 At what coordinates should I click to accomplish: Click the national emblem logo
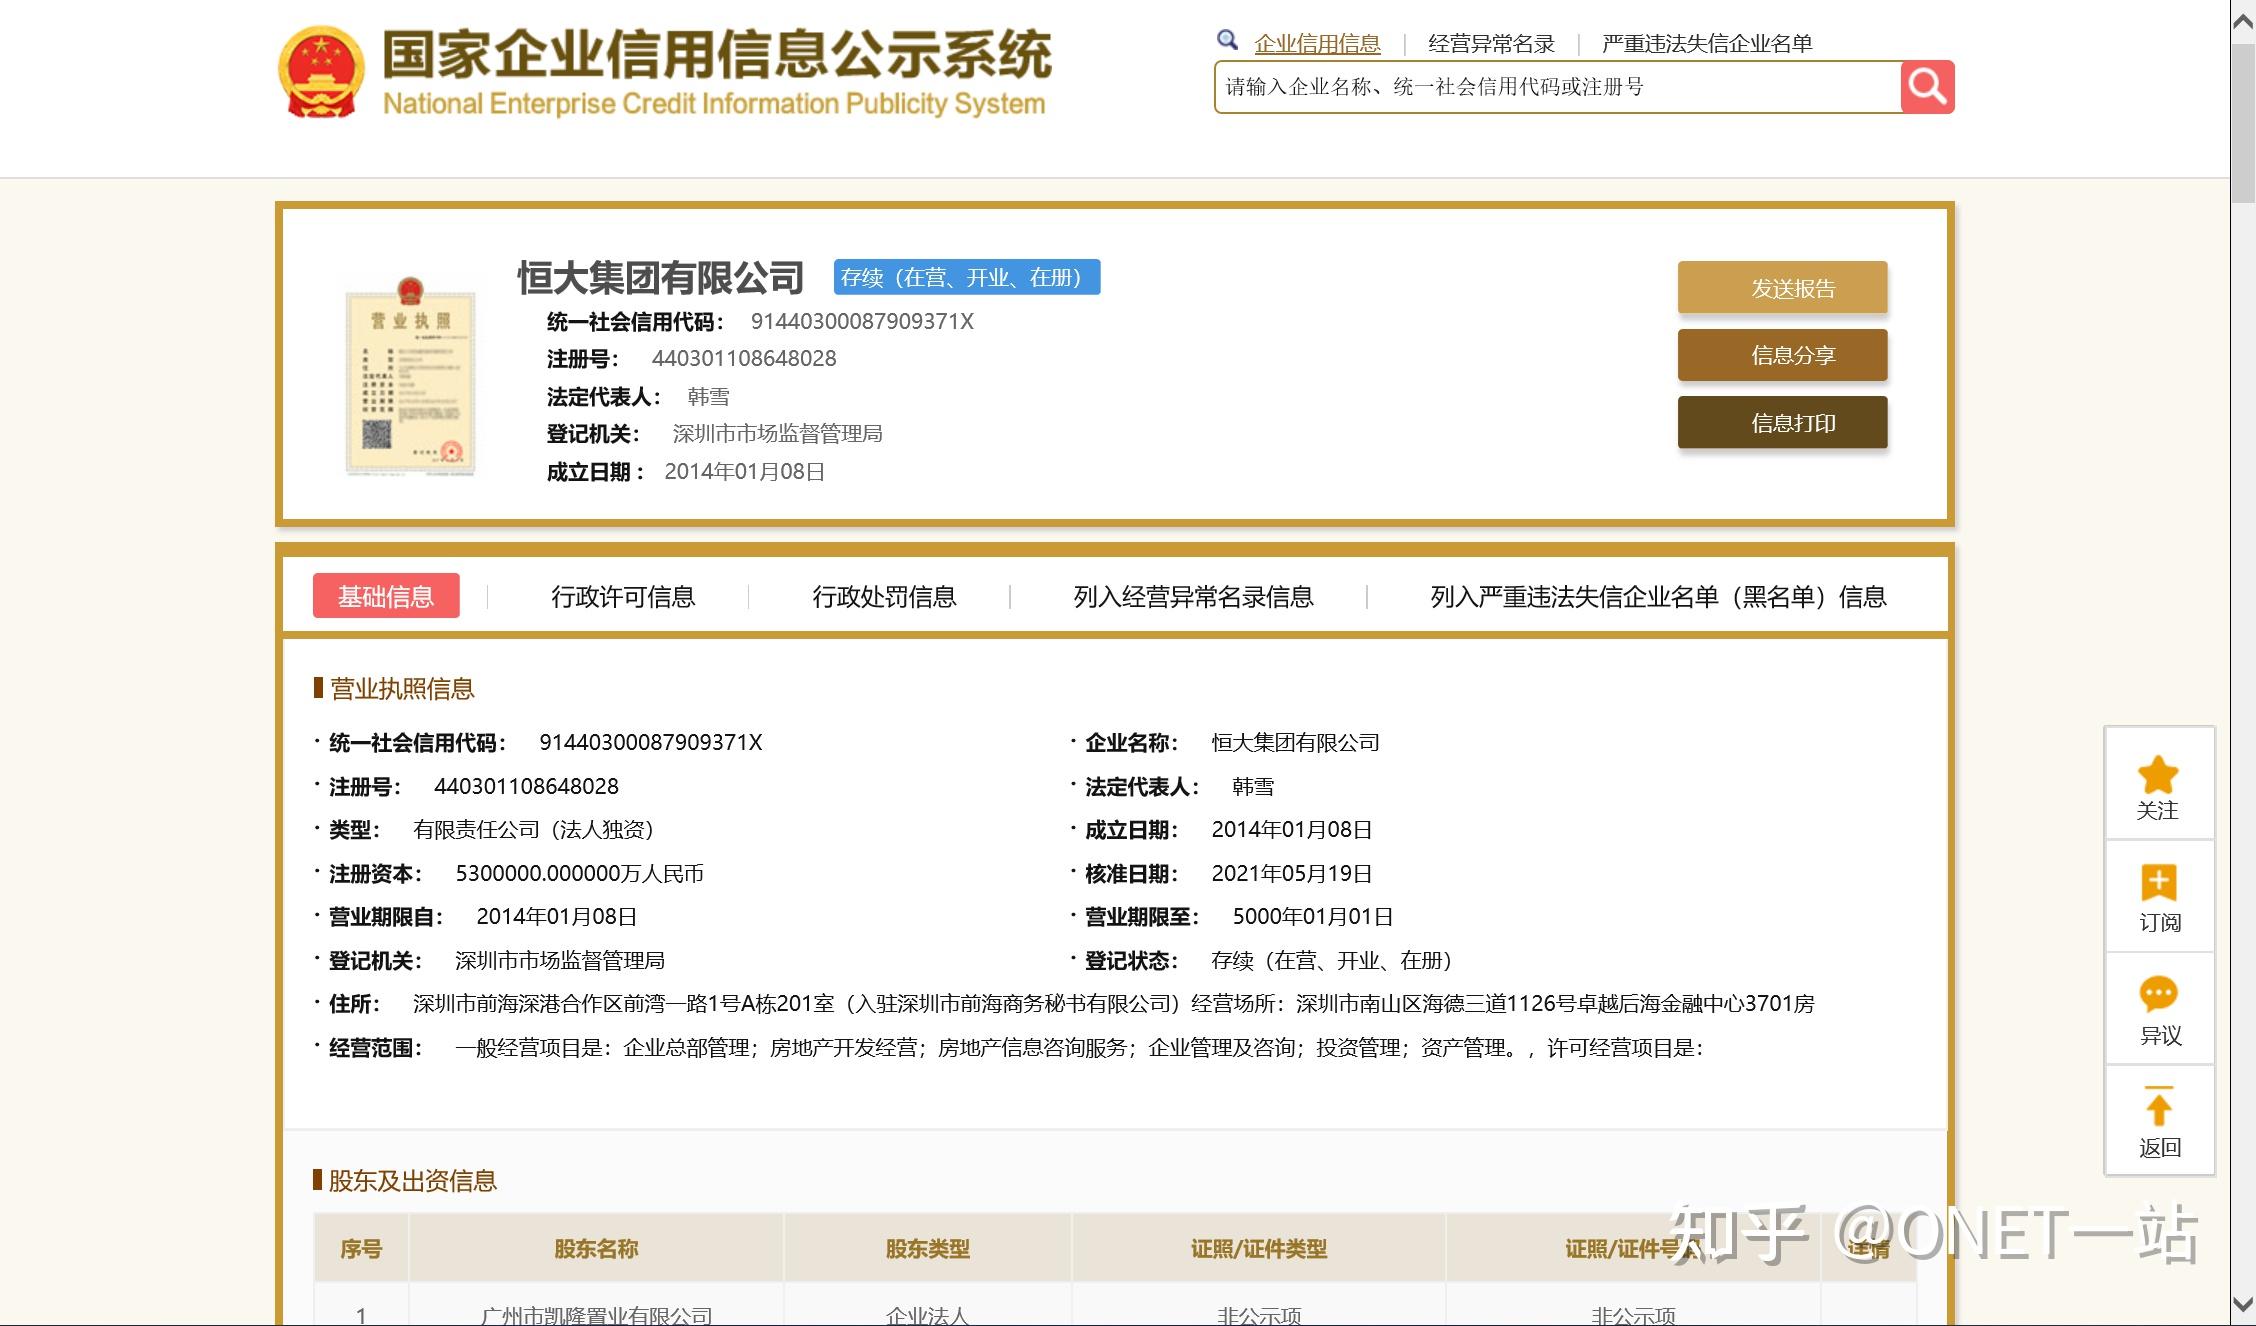[320, 72]
